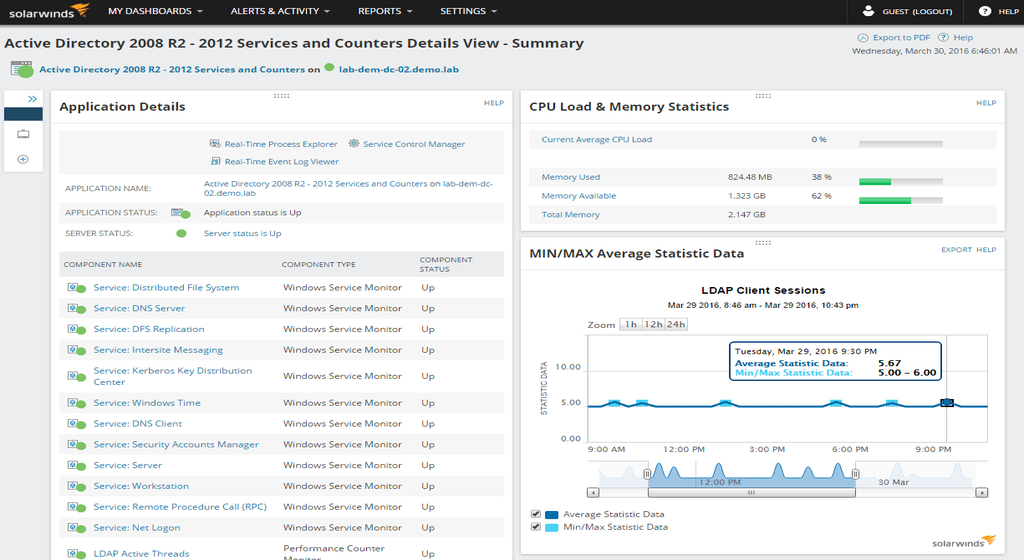Uncheck the Min/Max Statistic Data checkbox

pyautogui.click(x=536, y=527)
